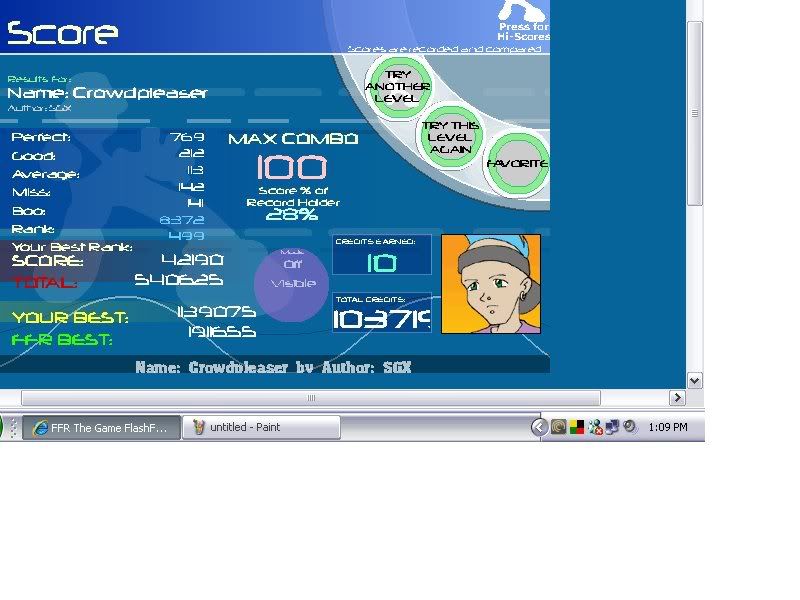Screen dimensions: 800x600
Task: Switch to the FFR The Game taskbar window
Action: pyautogui.click(x=100, y=427)
